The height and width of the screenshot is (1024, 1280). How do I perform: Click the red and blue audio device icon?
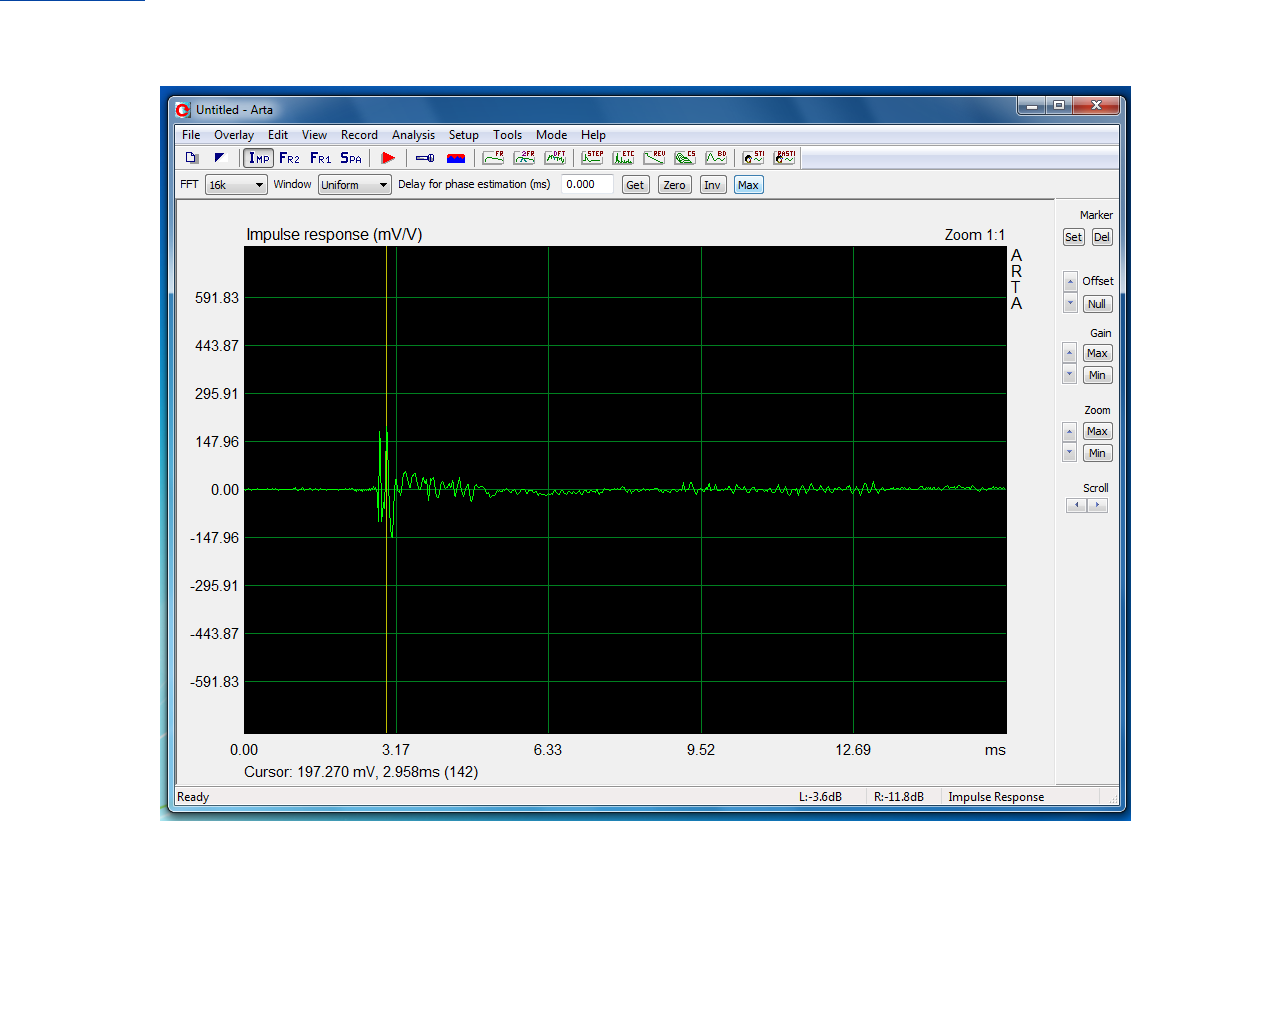[x=456, y=158]
